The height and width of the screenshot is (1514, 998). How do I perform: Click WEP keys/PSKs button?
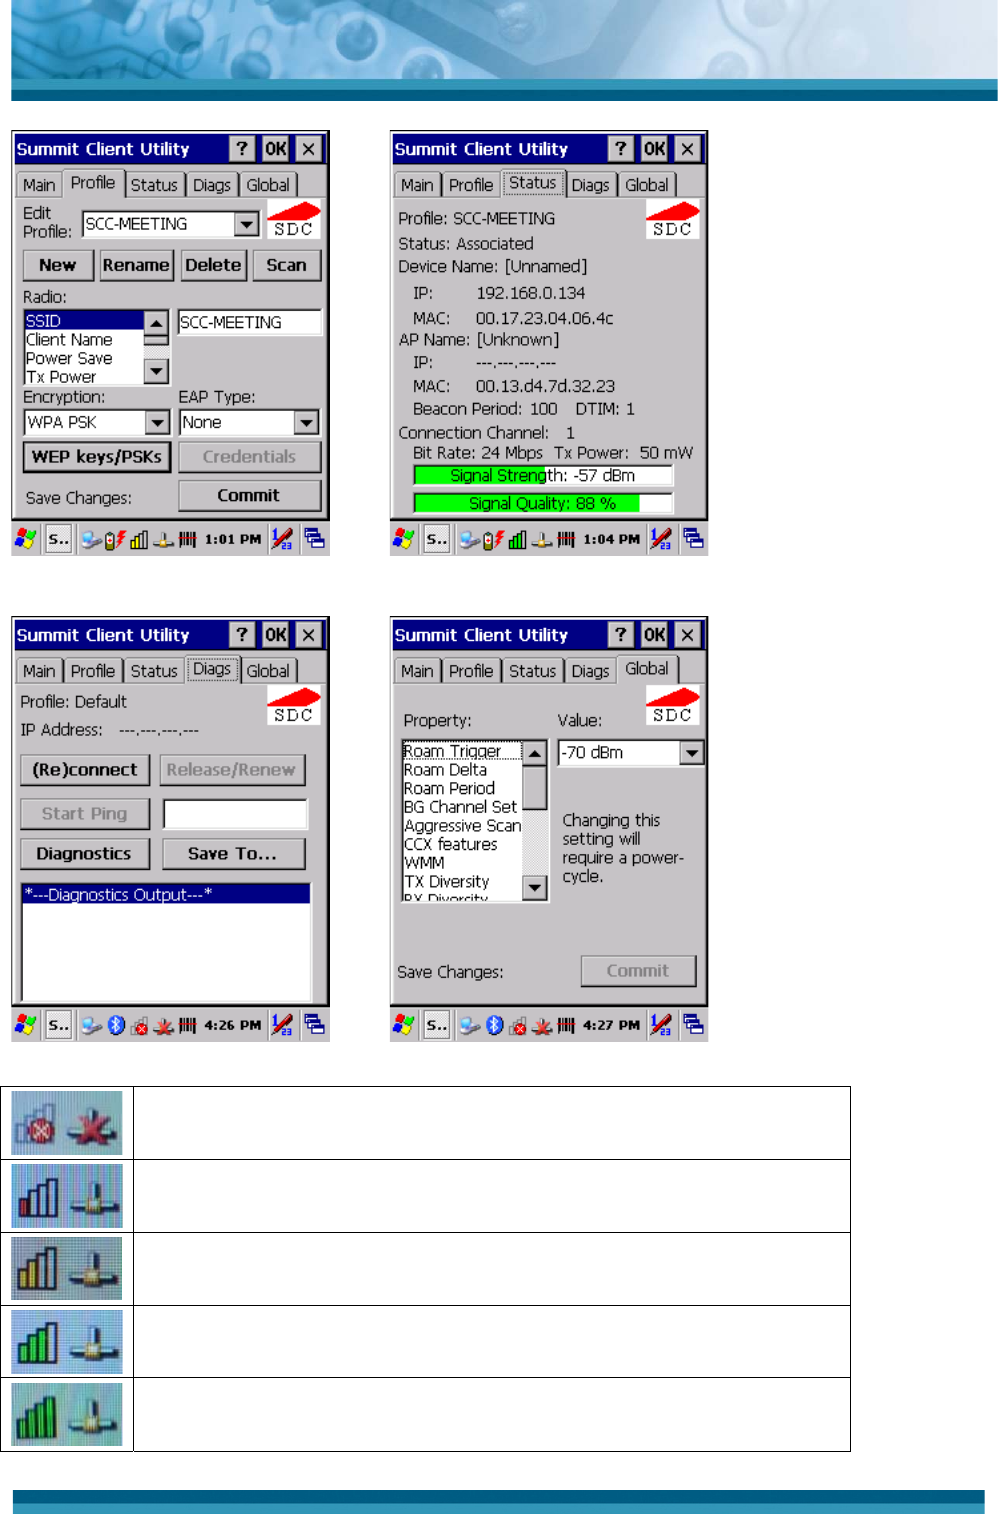pyautogui.click(x=97, y=457)
